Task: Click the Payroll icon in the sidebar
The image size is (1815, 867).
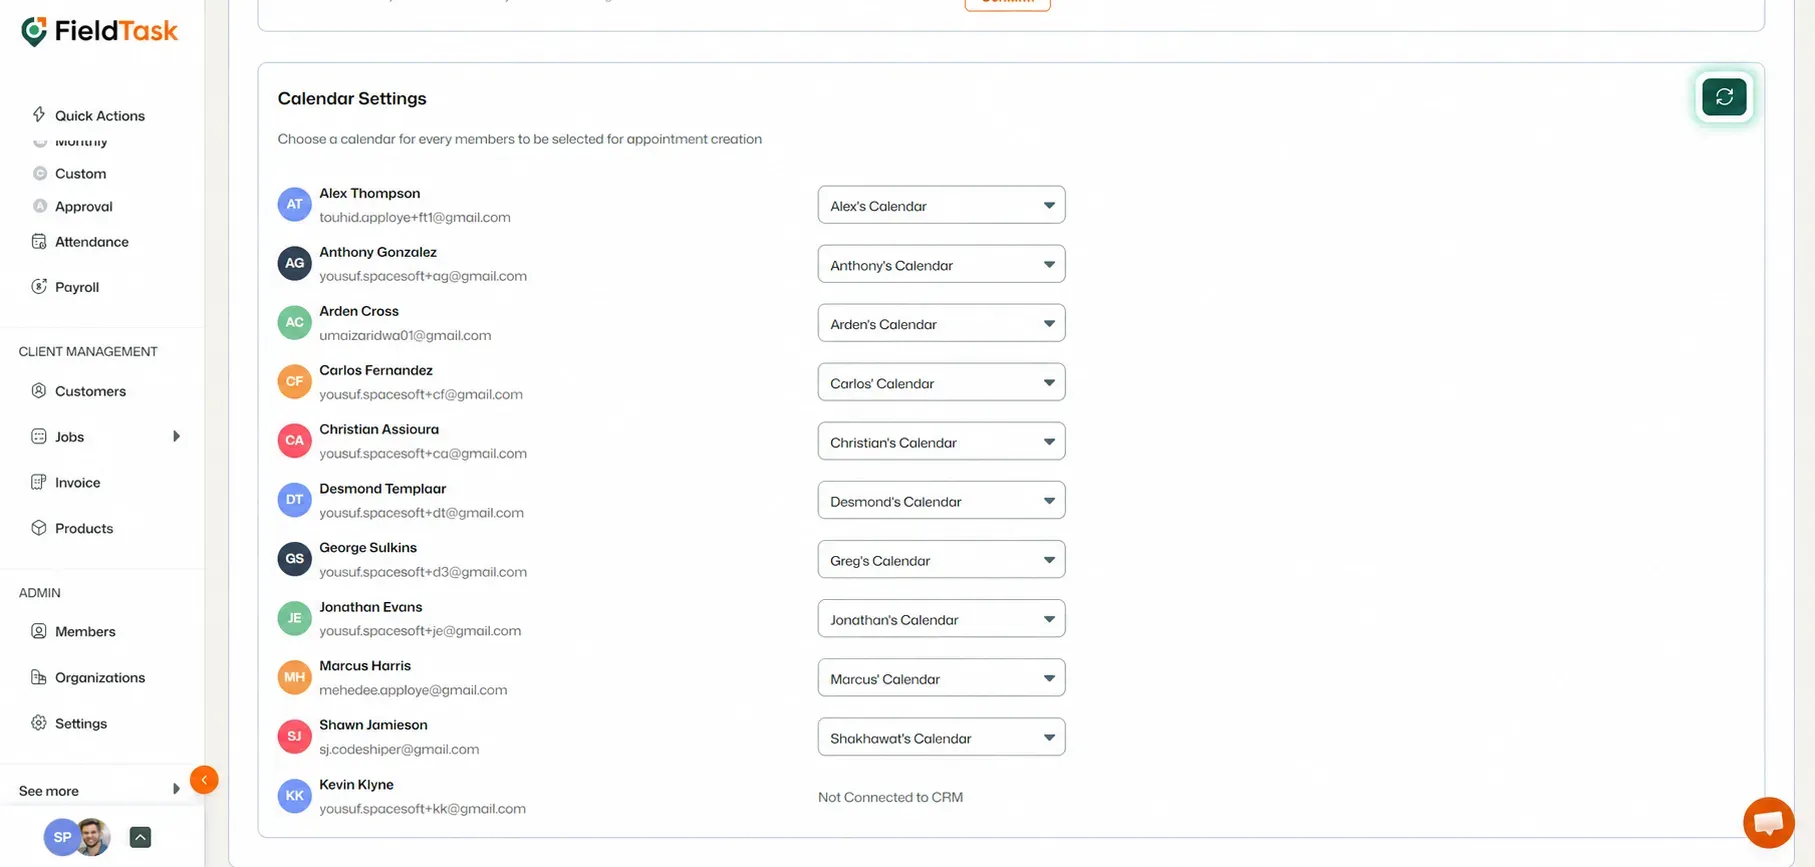Action: click(39, 287)
